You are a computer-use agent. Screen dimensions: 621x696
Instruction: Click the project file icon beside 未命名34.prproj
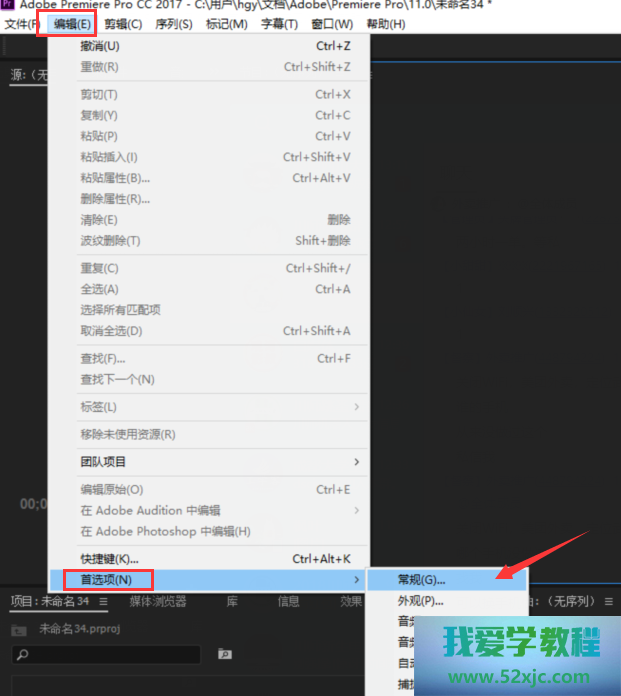18,630
